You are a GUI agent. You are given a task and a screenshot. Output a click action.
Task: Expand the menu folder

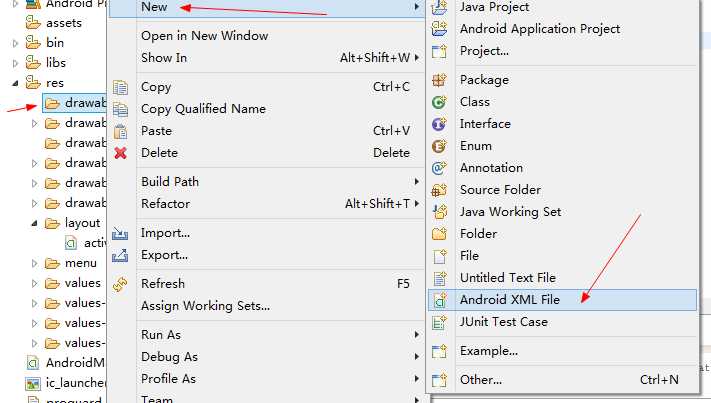[x=34, y=263]
